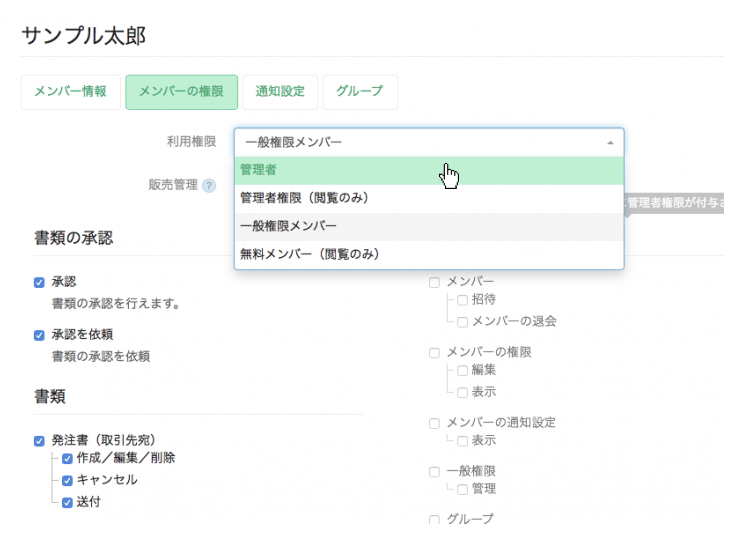Enable the メンバーの権限 checkbox

point(435,353)
